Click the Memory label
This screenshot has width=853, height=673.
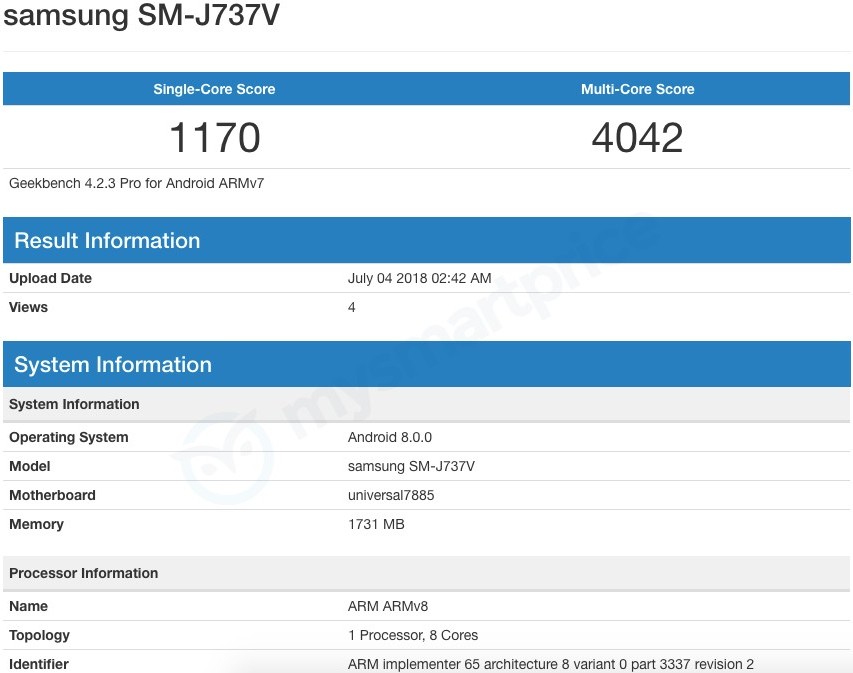coord(36,524)
